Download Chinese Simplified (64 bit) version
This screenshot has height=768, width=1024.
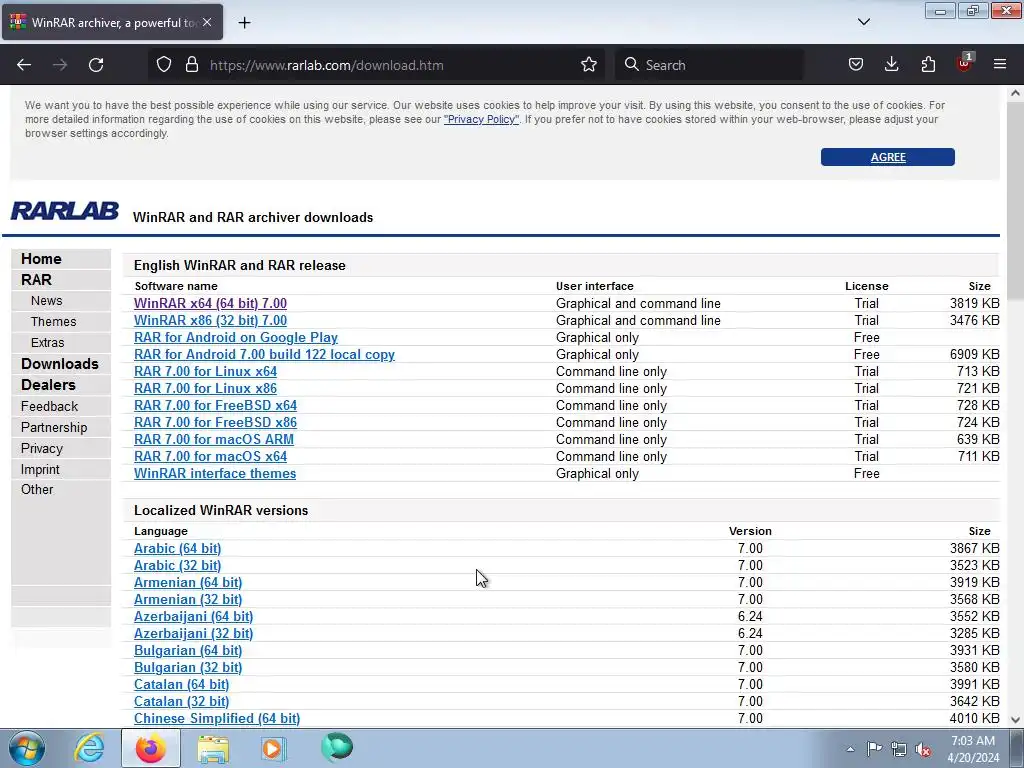point(217,718)
